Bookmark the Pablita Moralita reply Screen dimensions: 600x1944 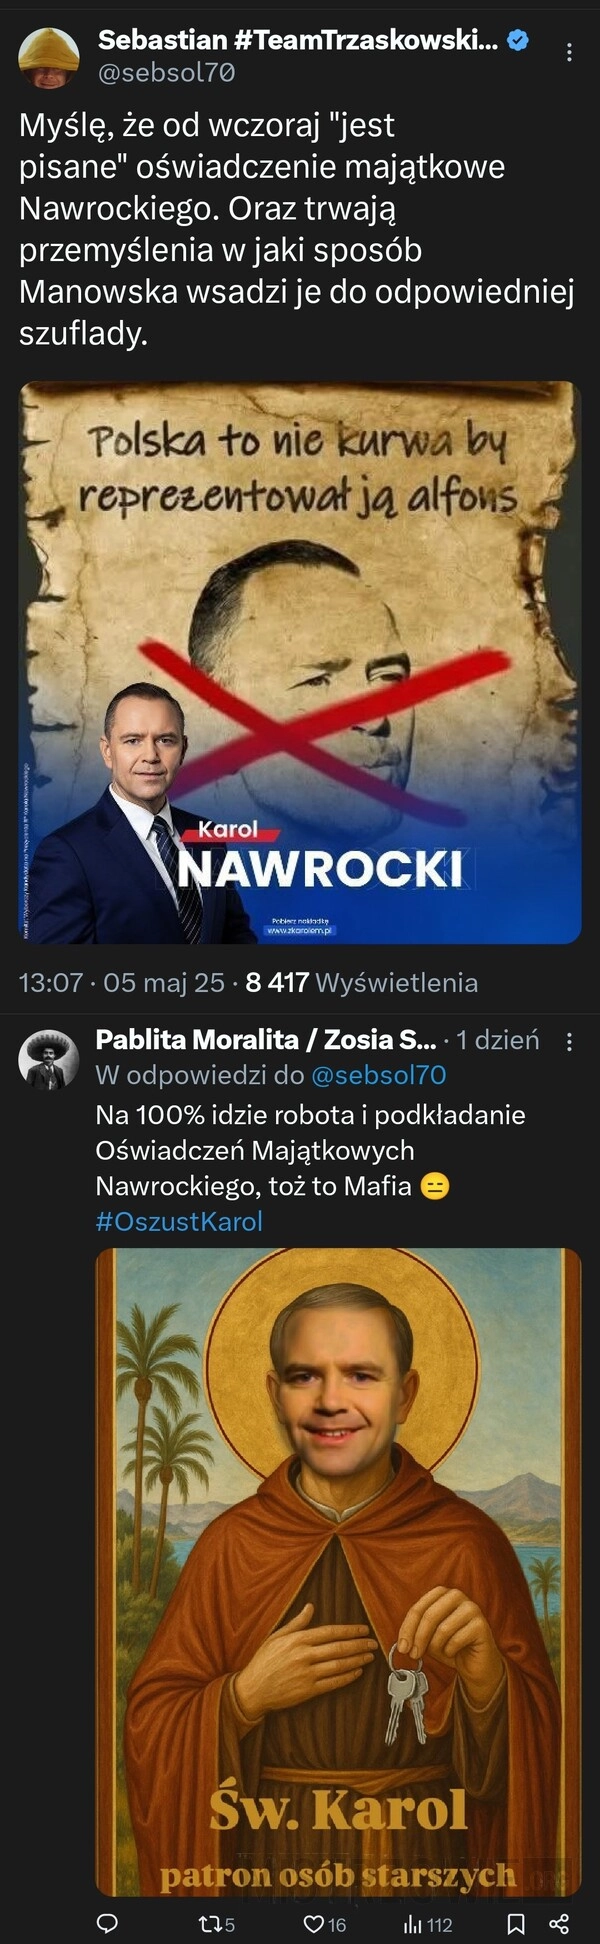coord(516,1923)
